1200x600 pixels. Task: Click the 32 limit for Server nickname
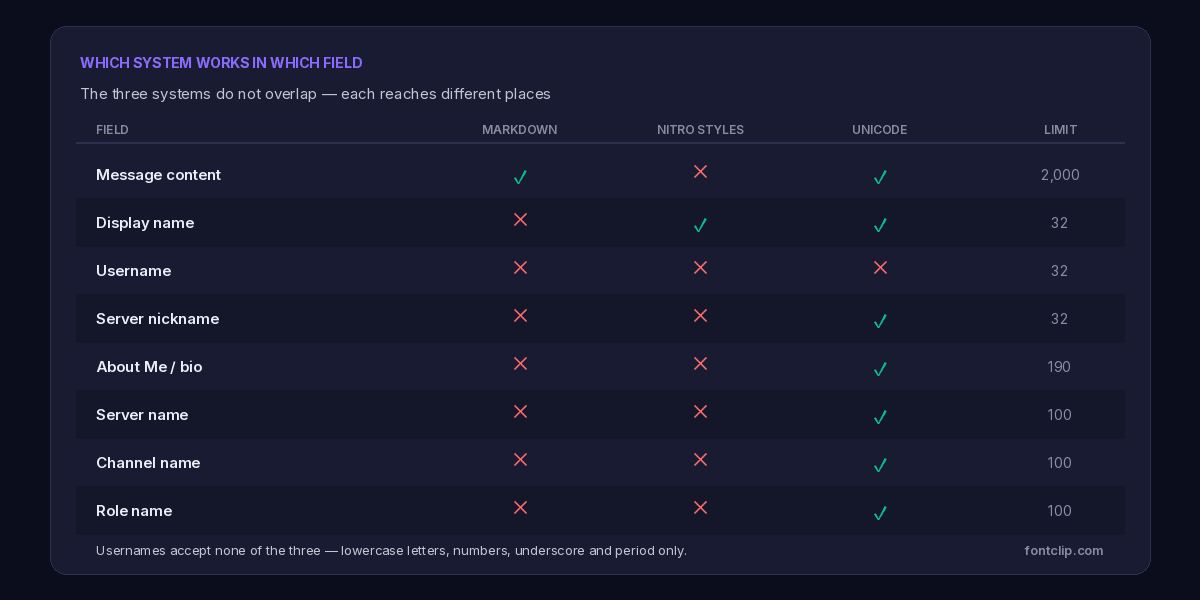(x=1060, y=319)
